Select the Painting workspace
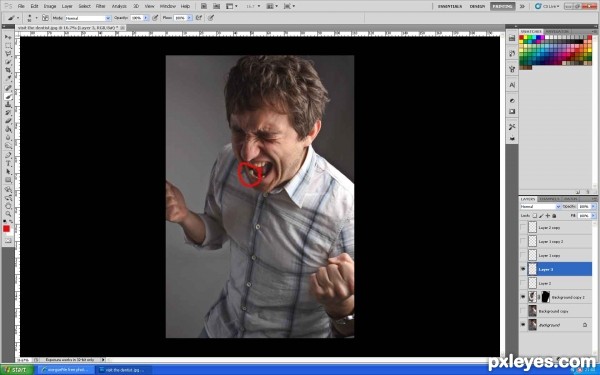 point(502,6)
